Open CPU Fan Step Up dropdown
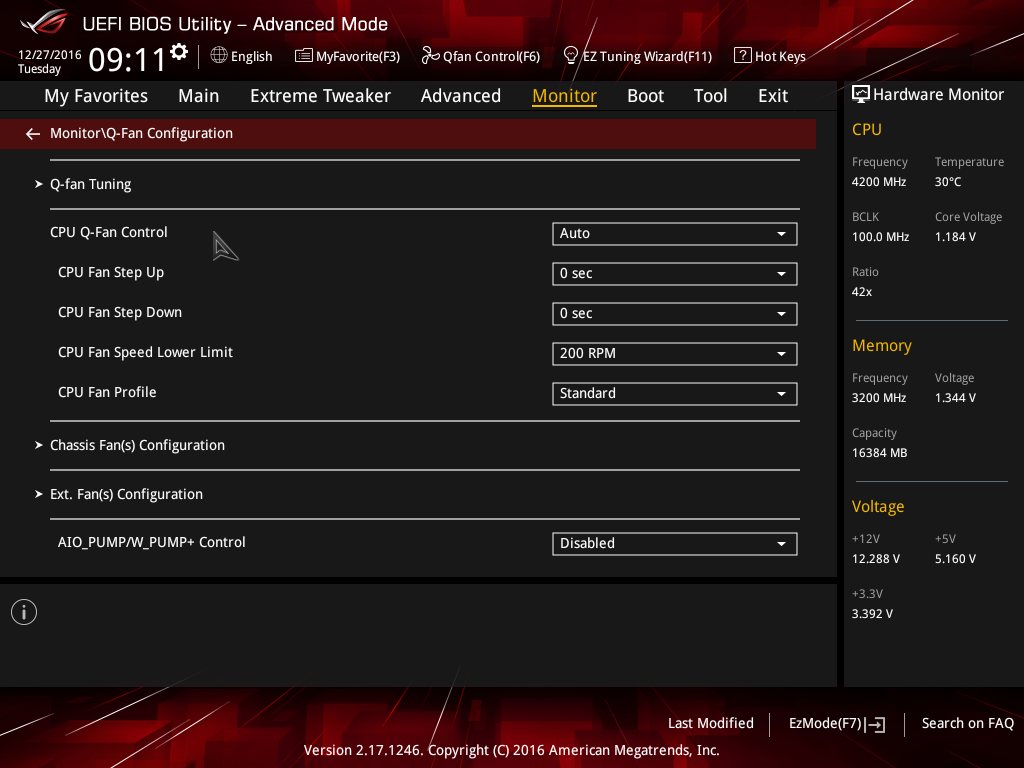The image size is (1024, 768). pyautogui.click(x=675, y=274)
